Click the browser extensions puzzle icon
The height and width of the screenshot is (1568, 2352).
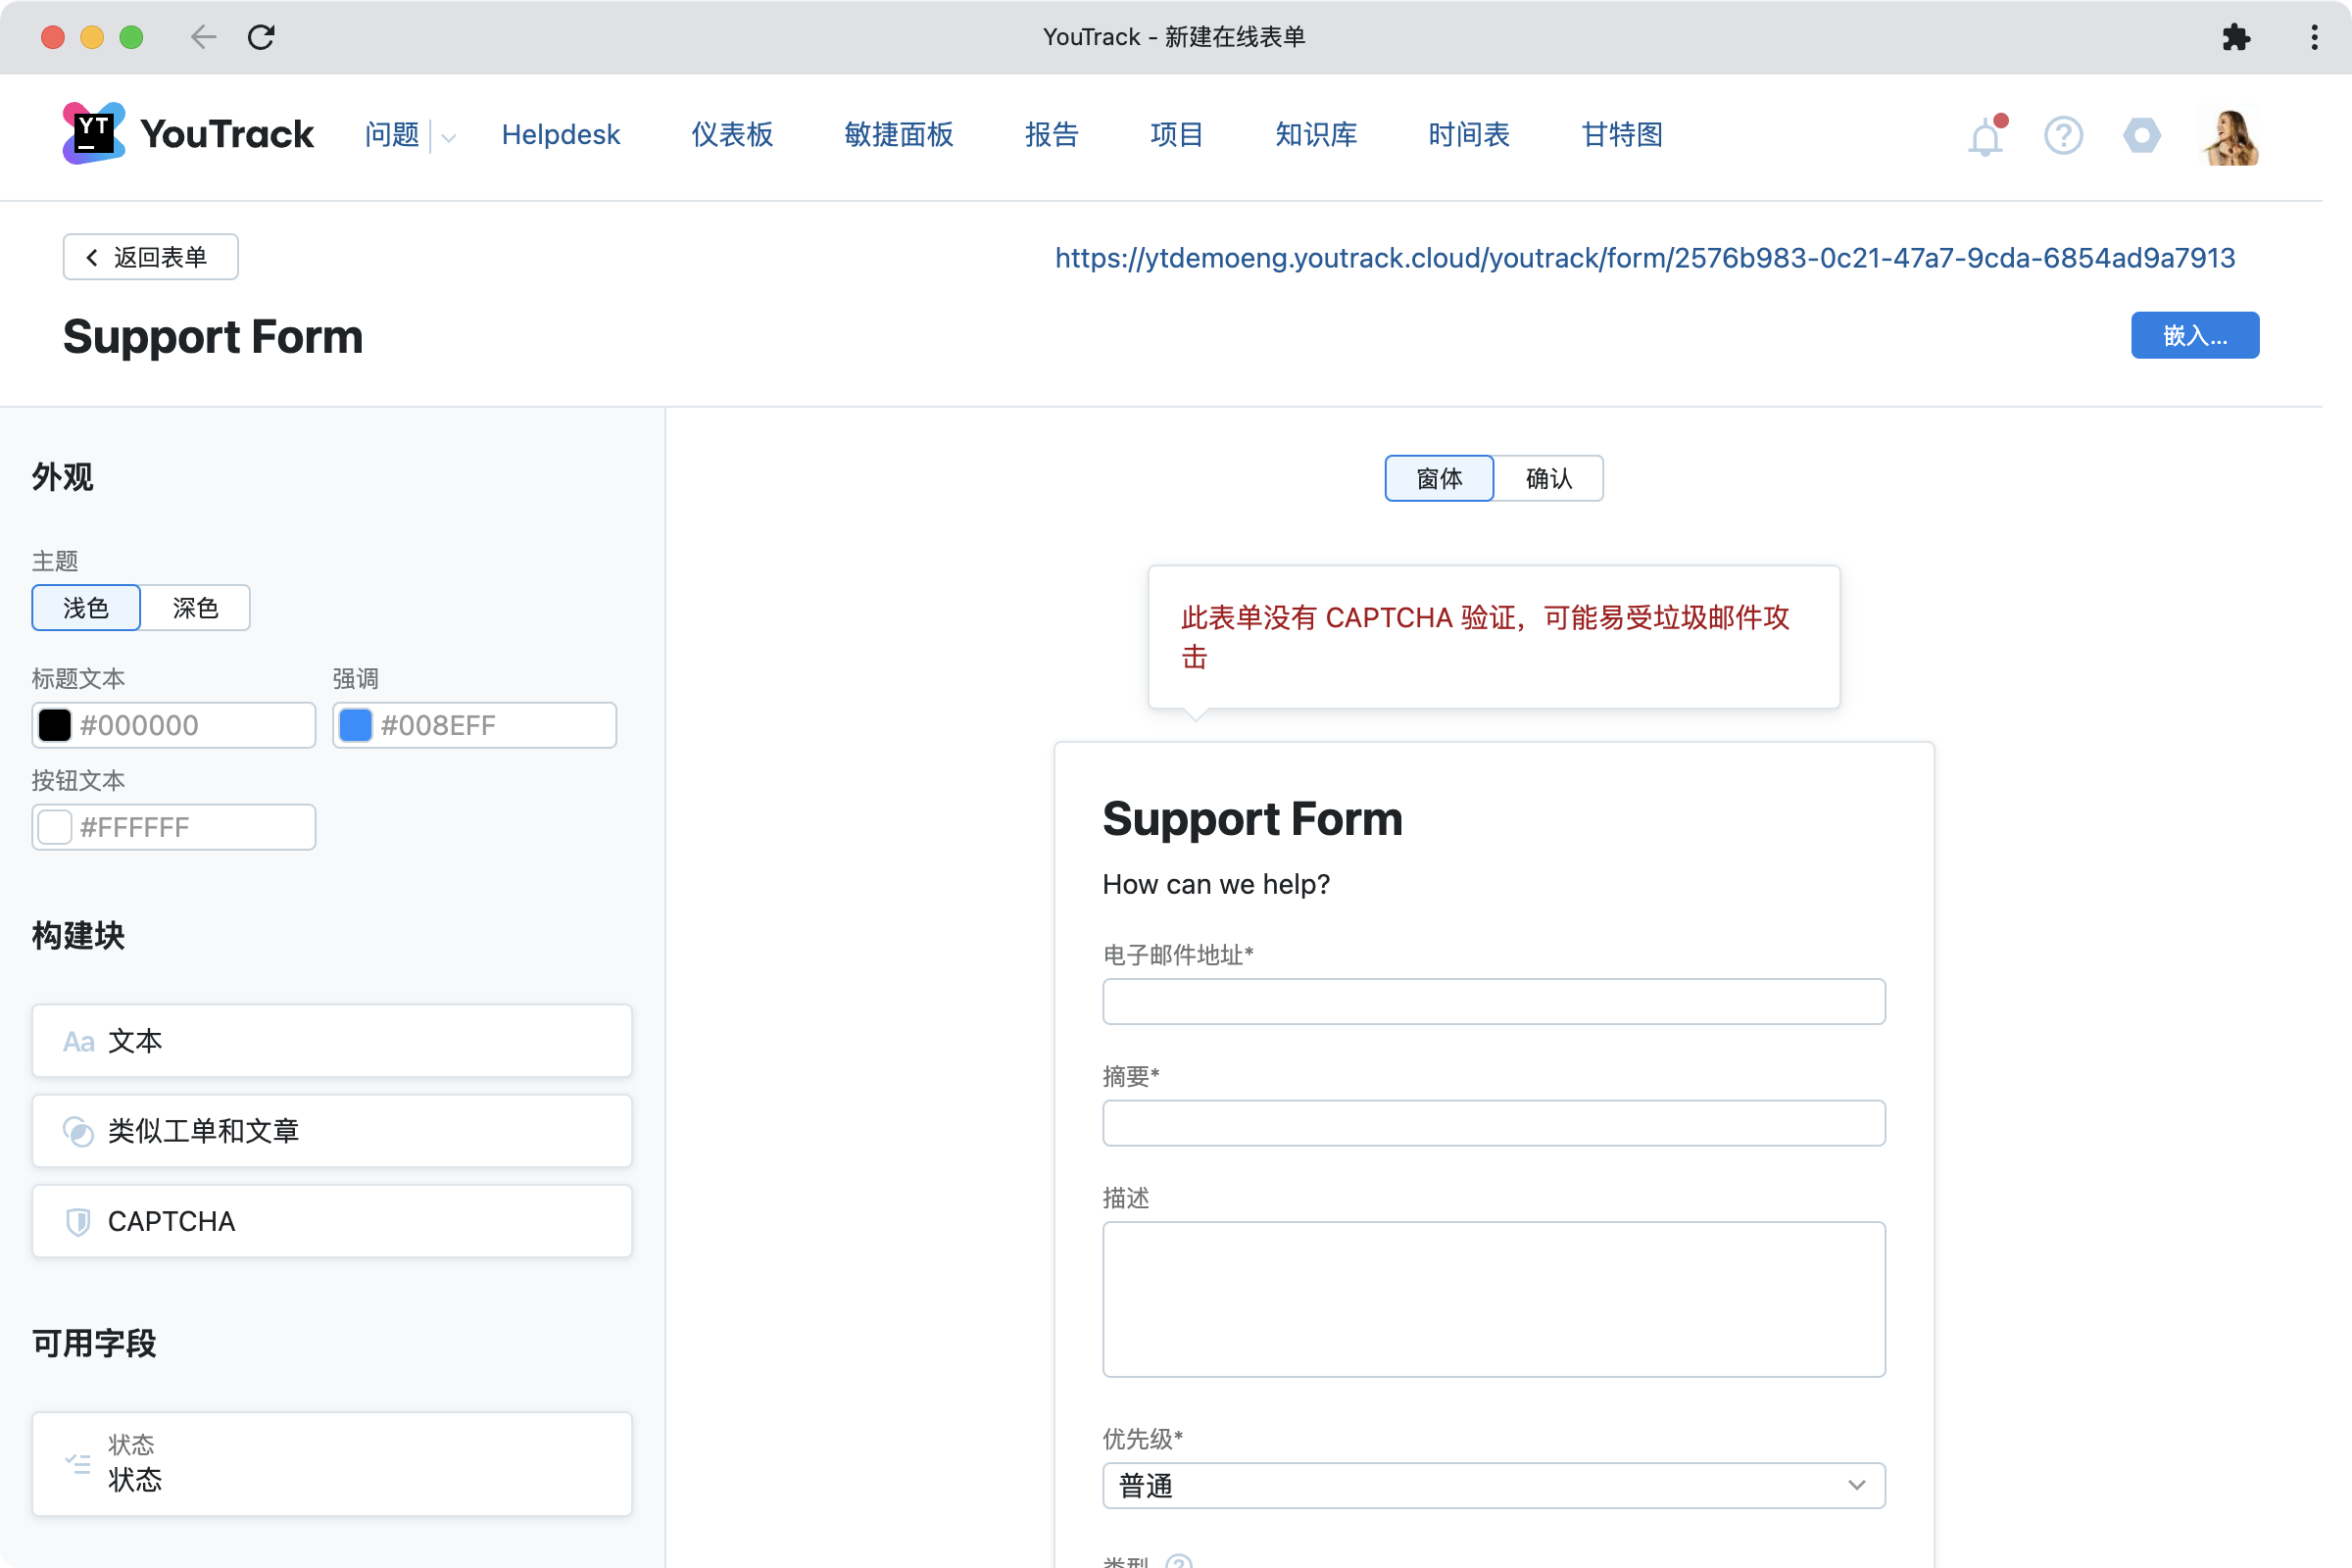point(2236,37)
